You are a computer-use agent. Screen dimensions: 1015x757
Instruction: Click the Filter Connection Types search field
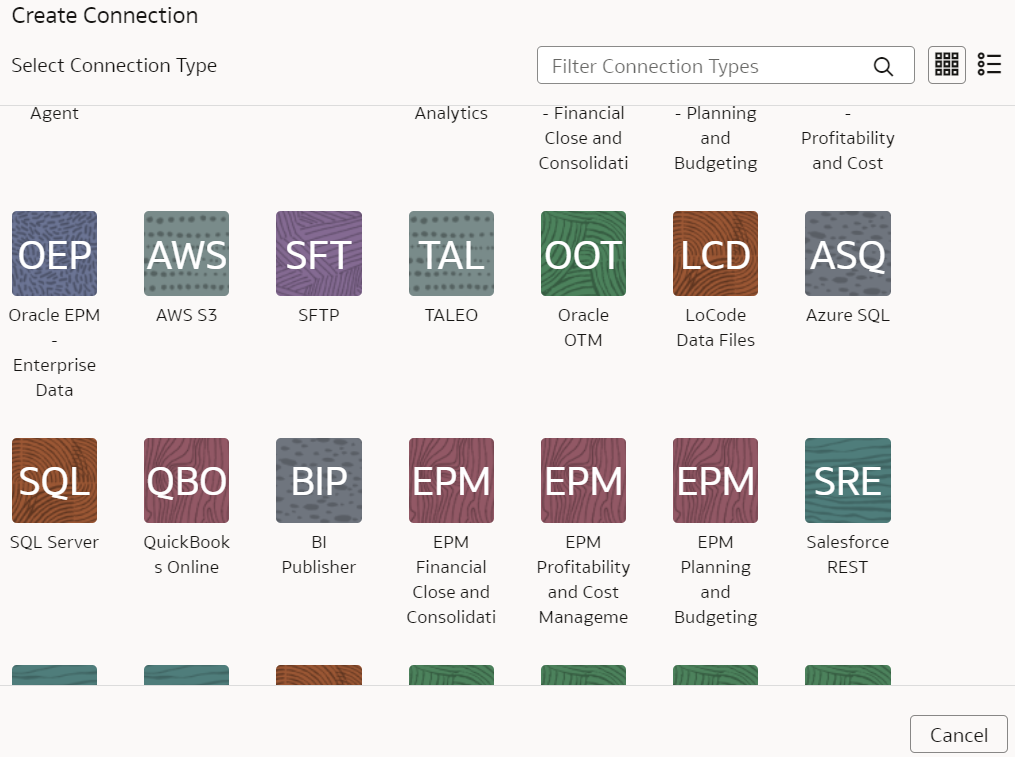(705, 66)
